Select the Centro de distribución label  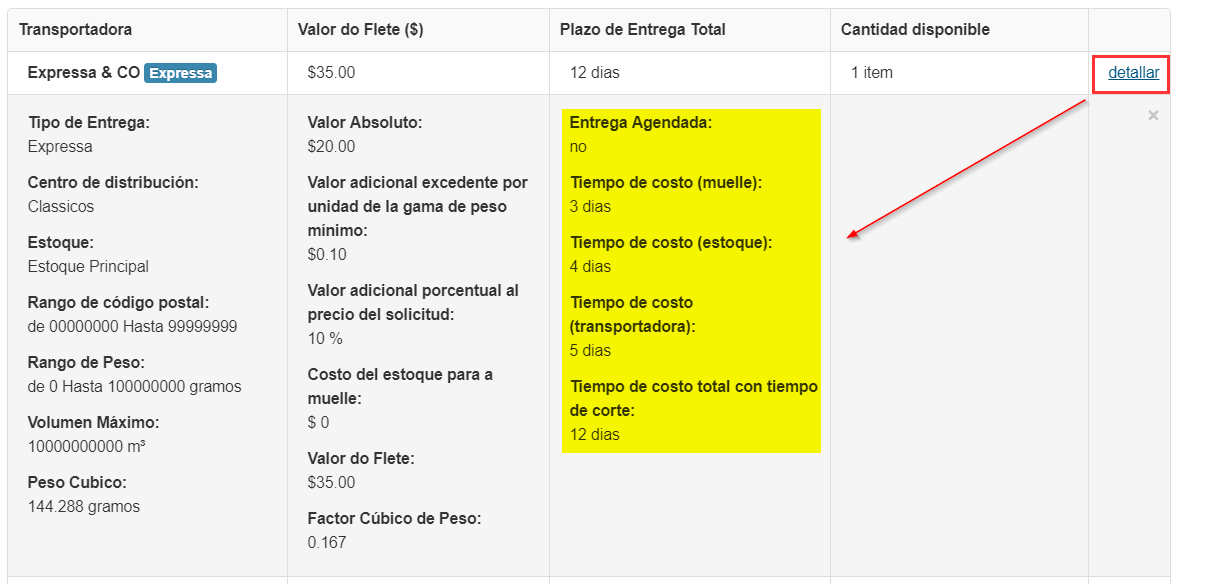(113, 183)
